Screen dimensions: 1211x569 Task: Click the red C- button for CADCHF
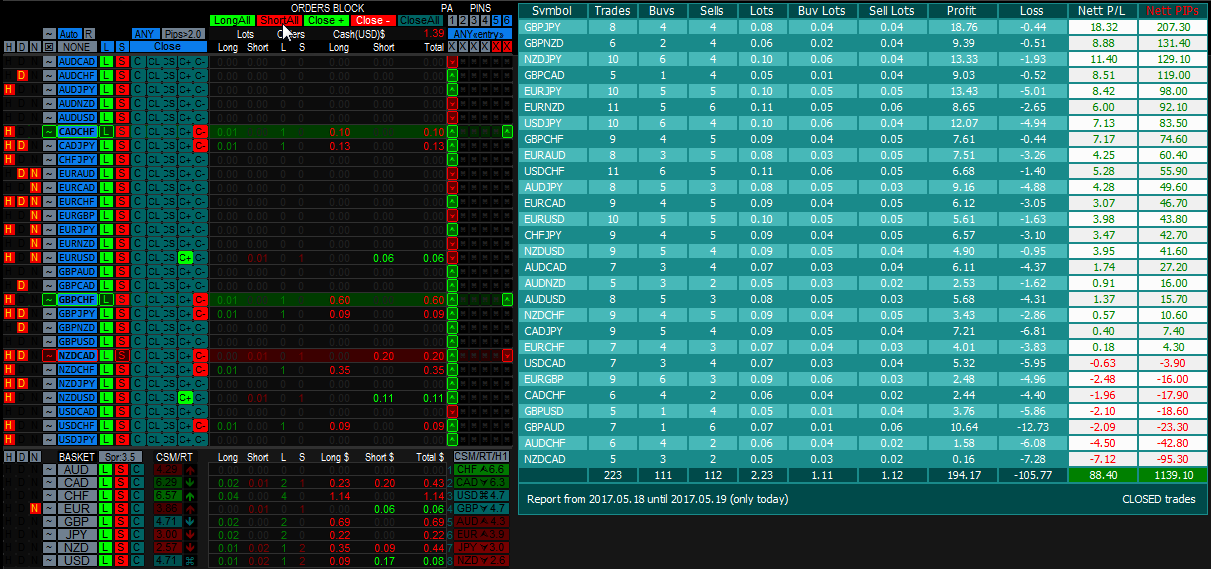(200, 131)
